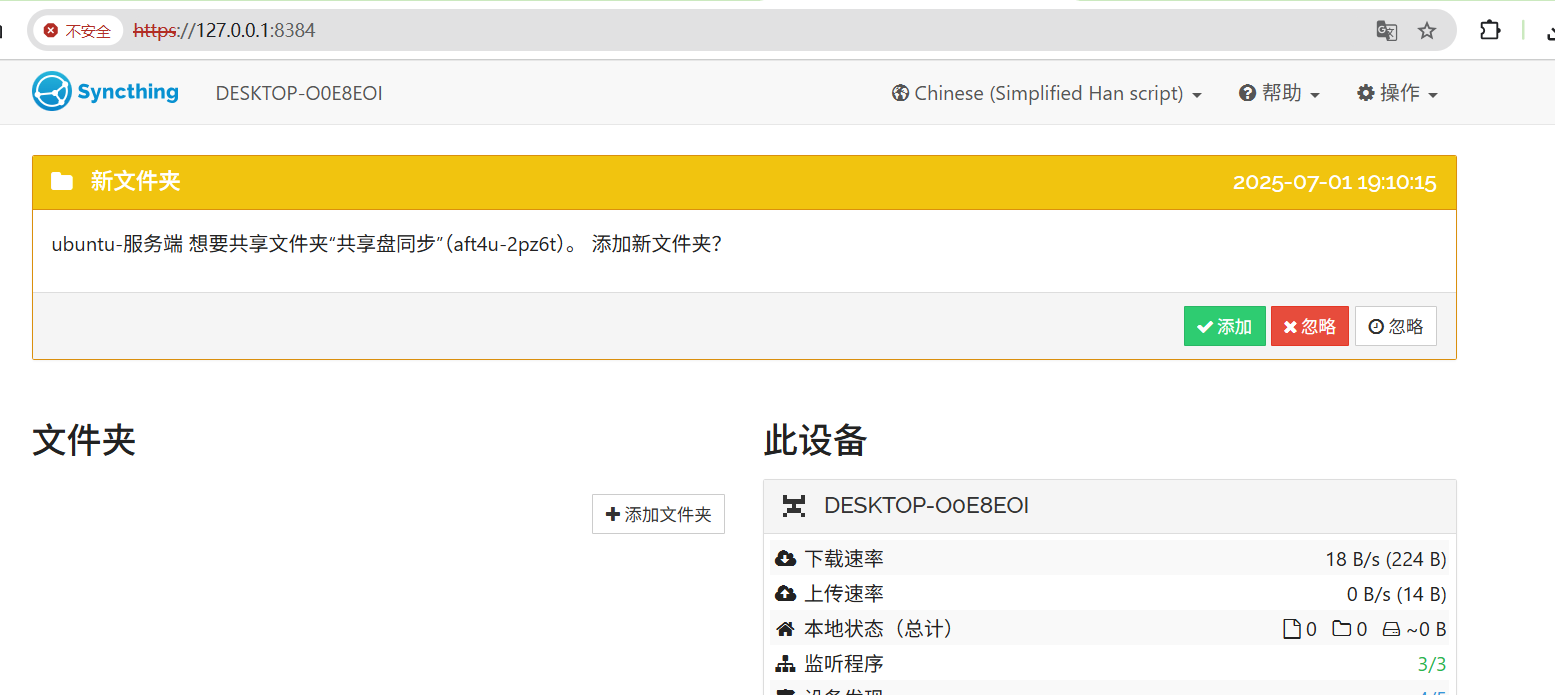Click the 新文件夹 banner title
The width and height of the screenshot is (1555, 695).
click(135, 181)
